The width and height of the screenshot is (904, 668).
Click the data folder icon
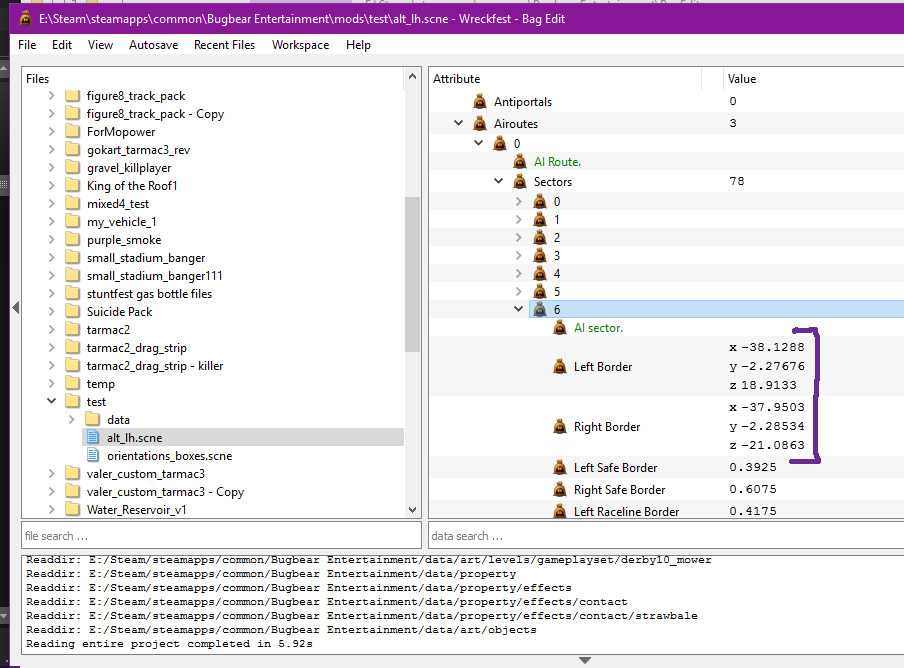pyautogui.click(x=92, y=420)
